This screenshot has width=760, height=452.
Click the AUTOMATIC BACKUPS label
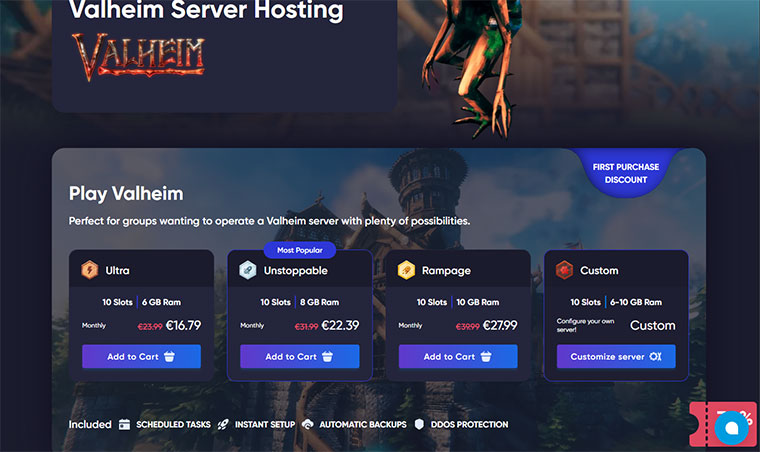click(363, 424)
